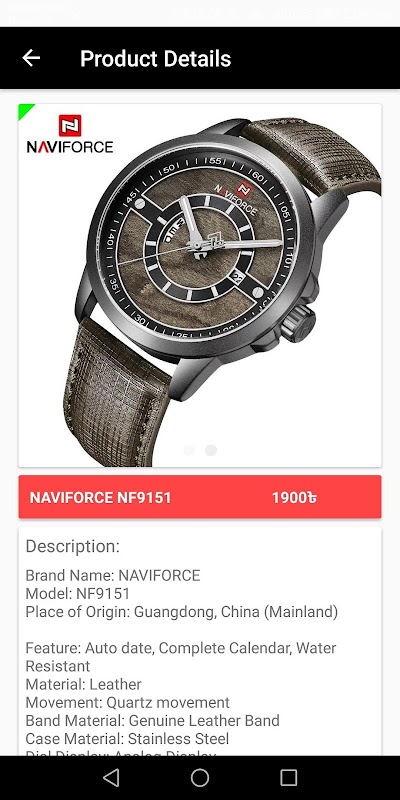Select the first image carousel dot

tap(189, 450)
